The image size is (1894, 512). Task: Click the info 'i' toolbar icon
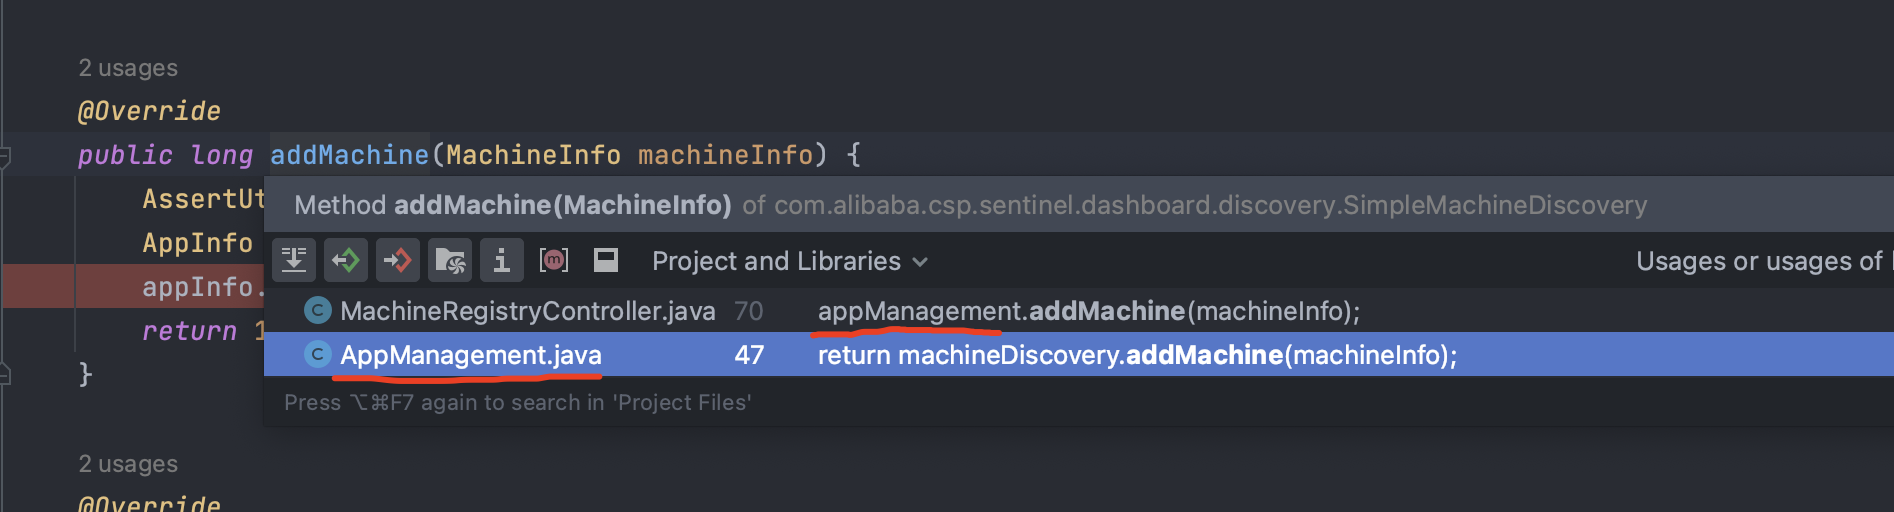(x=501, y=261)
